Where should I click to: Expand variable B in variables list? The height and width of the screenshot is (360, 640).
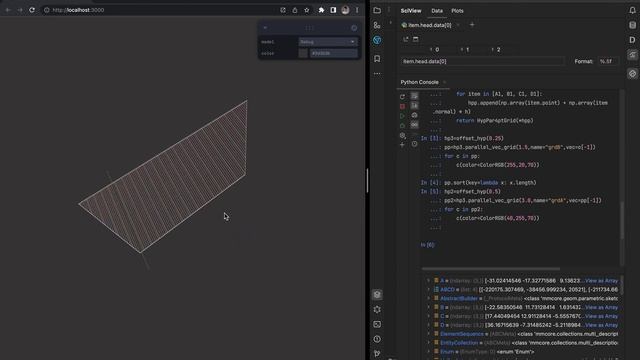pyautogui.click(x=429, y=307)
